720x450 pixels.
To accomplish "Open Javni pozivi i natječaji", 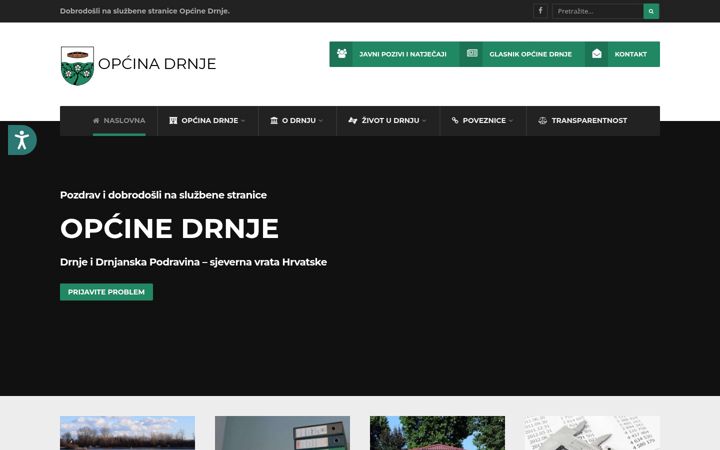I will [x=403, y=54].
